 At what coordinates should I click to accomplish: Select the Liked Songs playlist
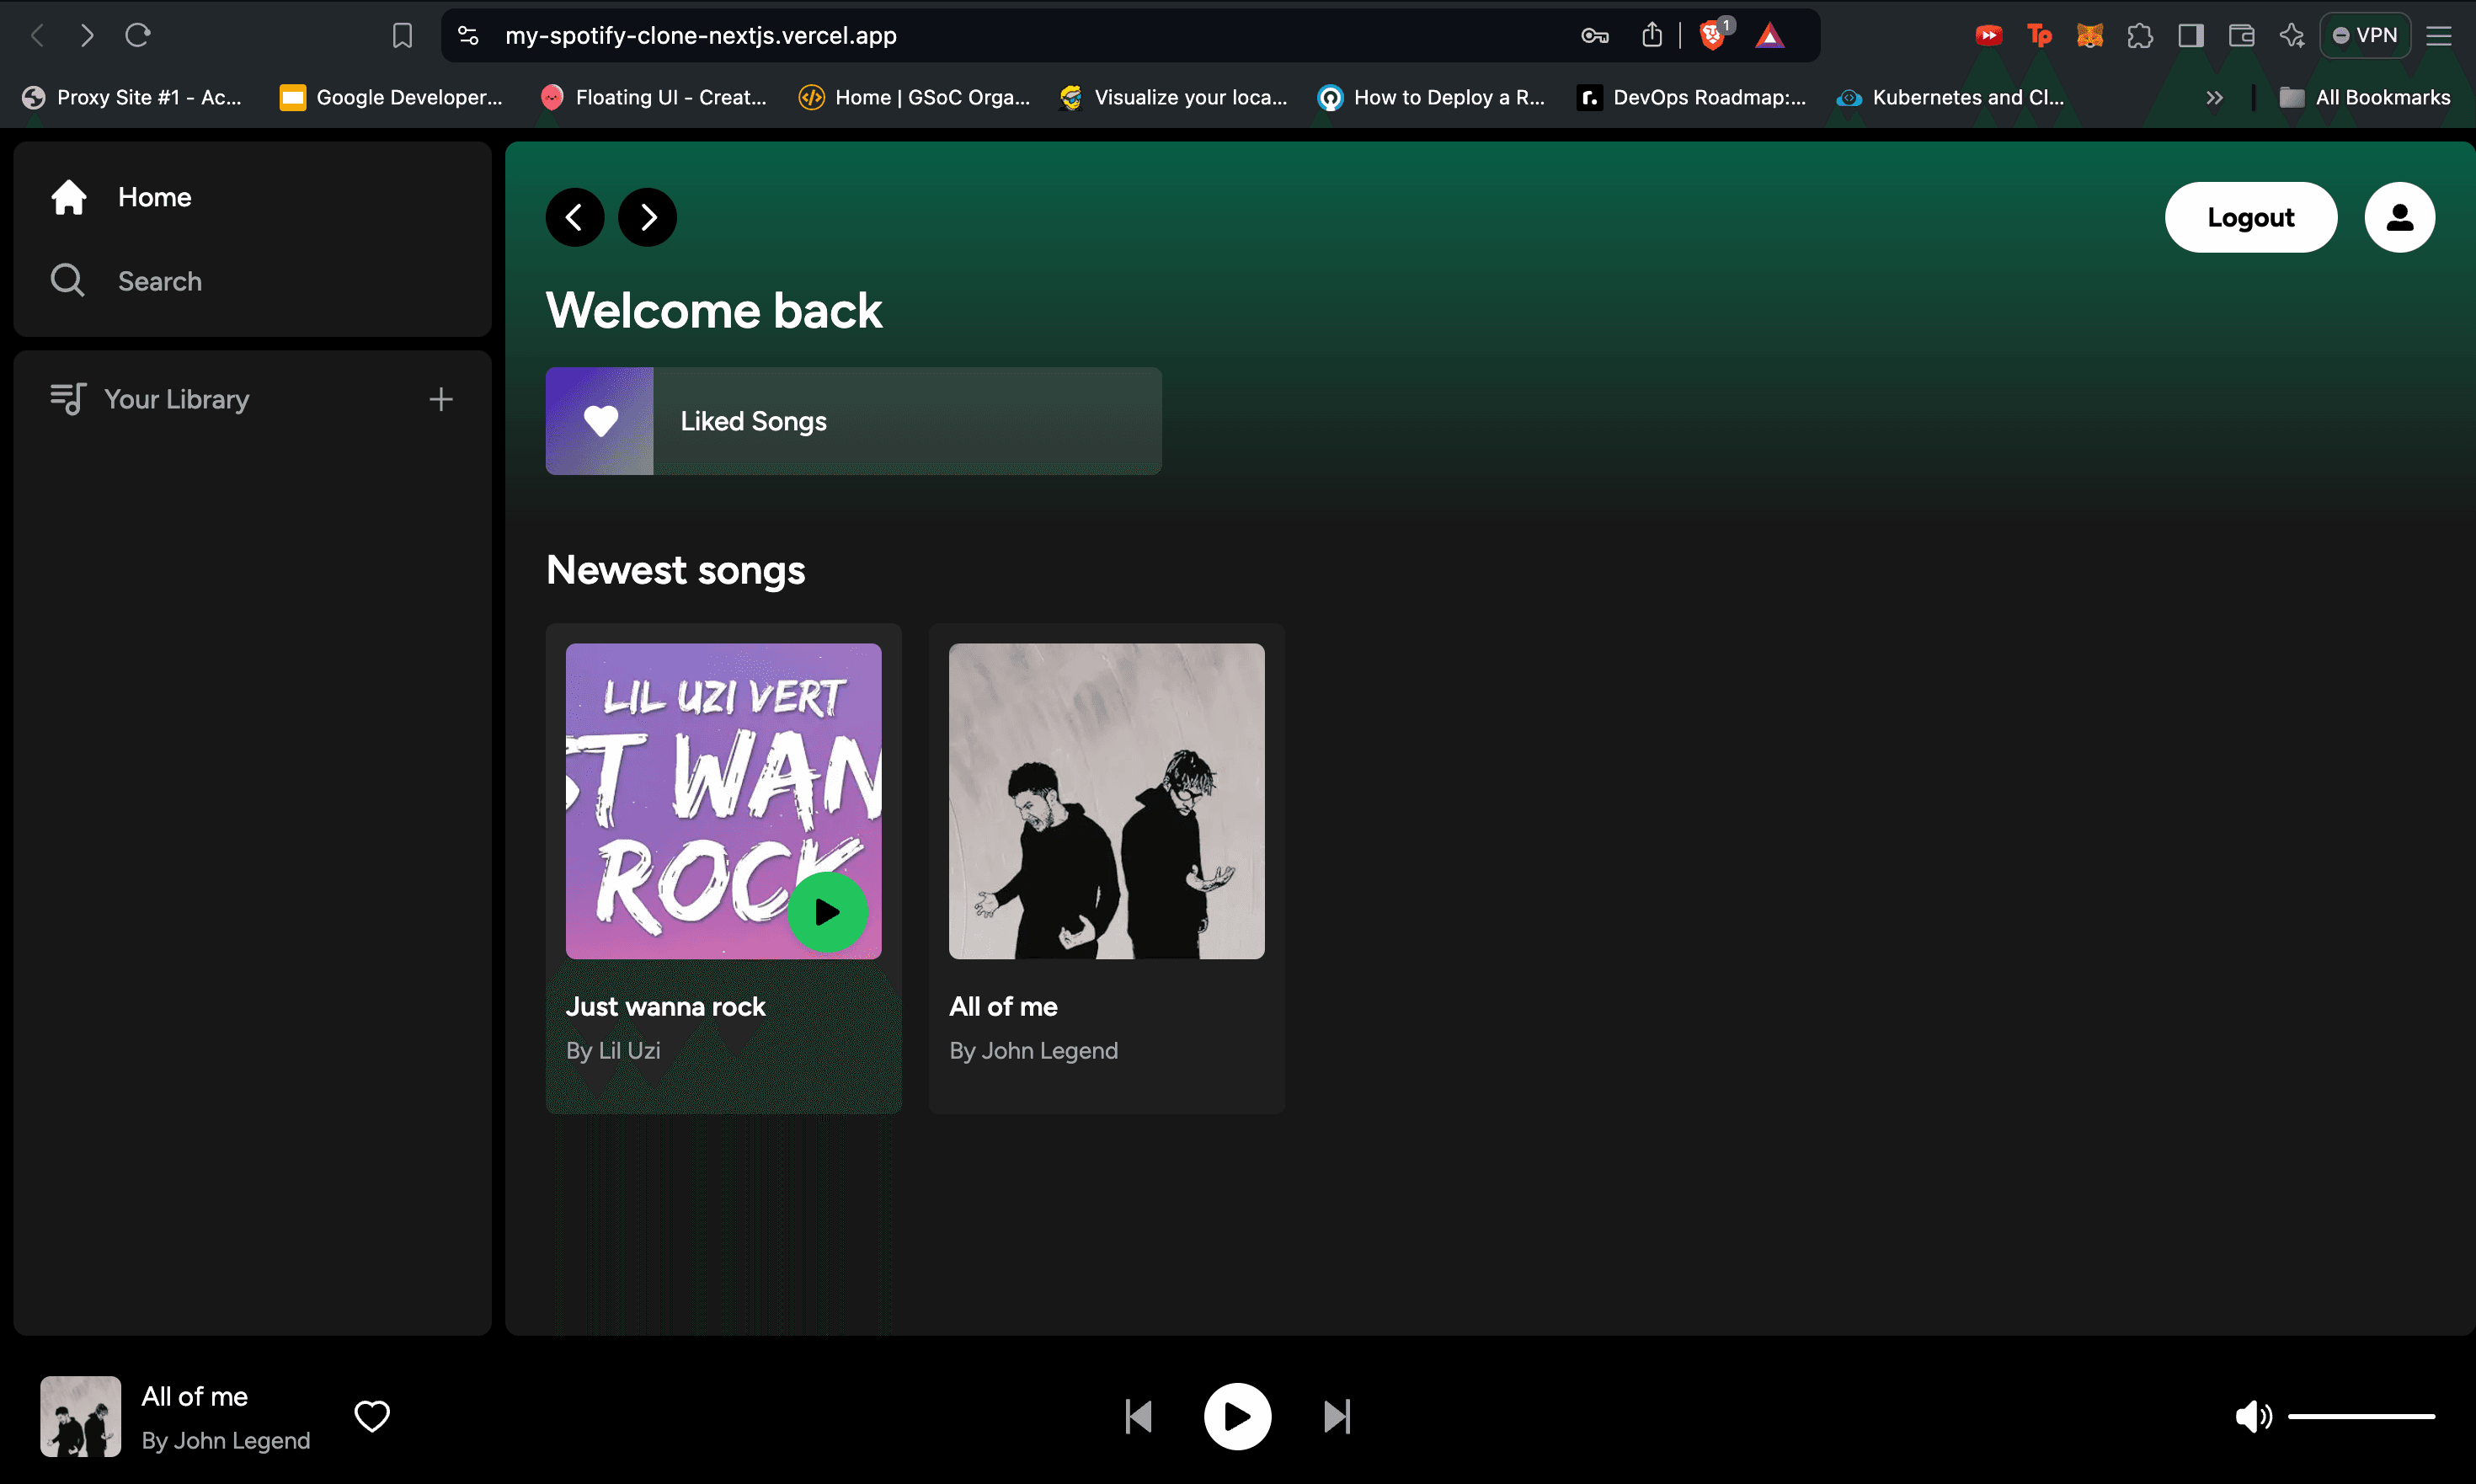[x=855, y=420]
